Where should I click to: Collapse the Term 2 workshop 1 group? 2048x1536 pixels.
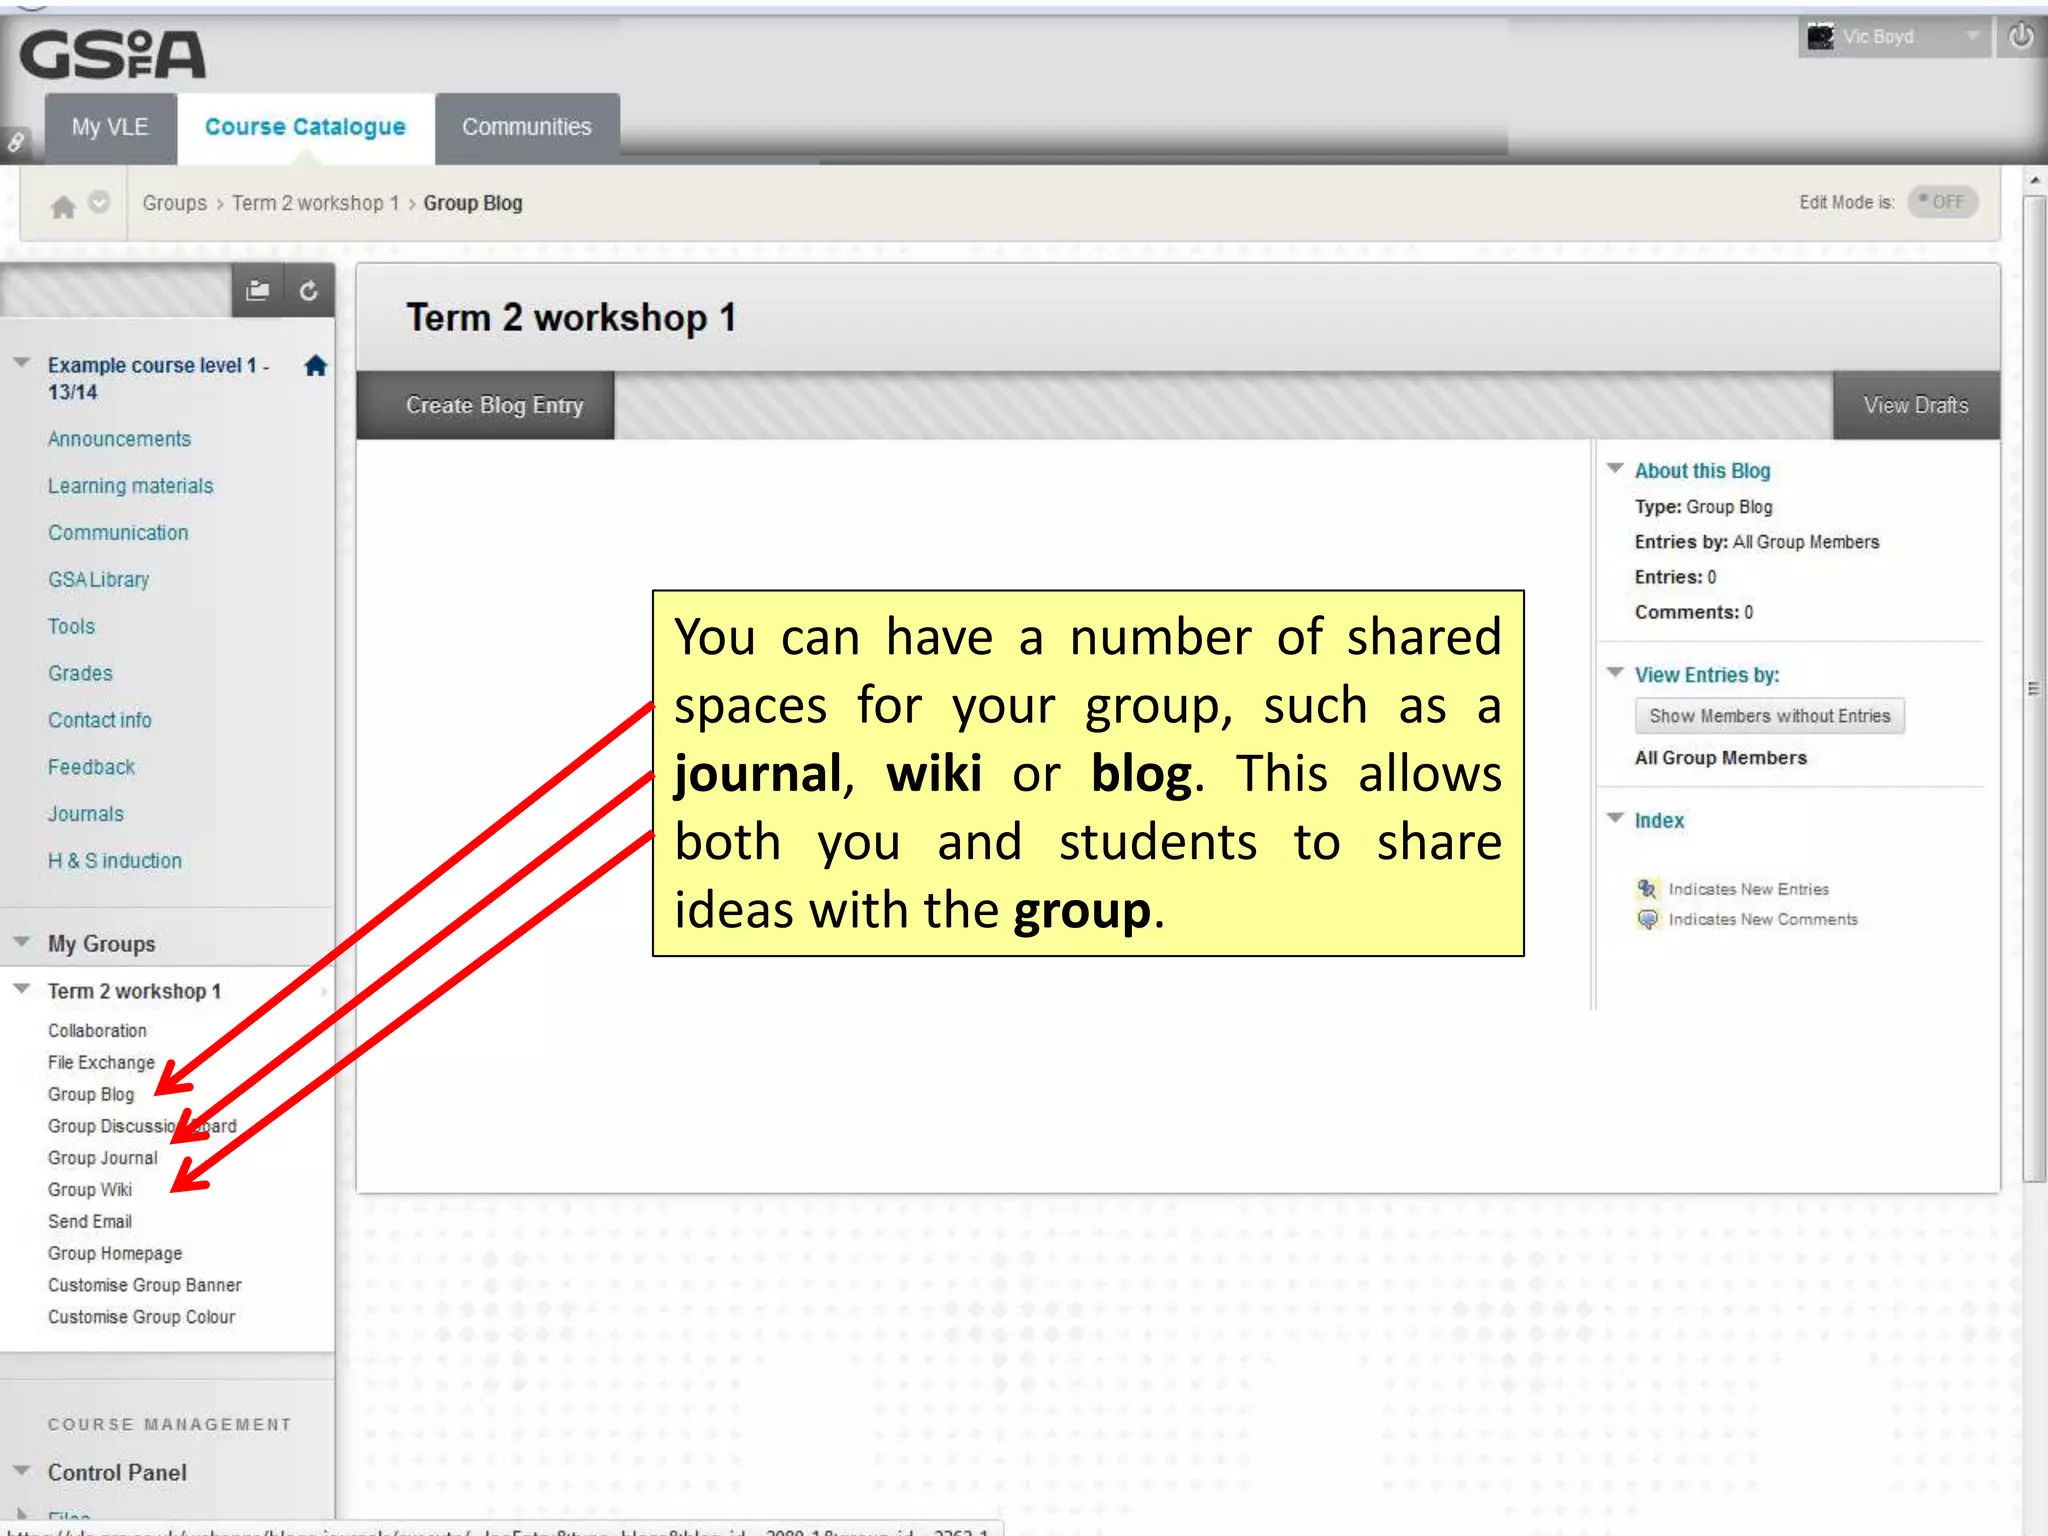pos(22,988)
